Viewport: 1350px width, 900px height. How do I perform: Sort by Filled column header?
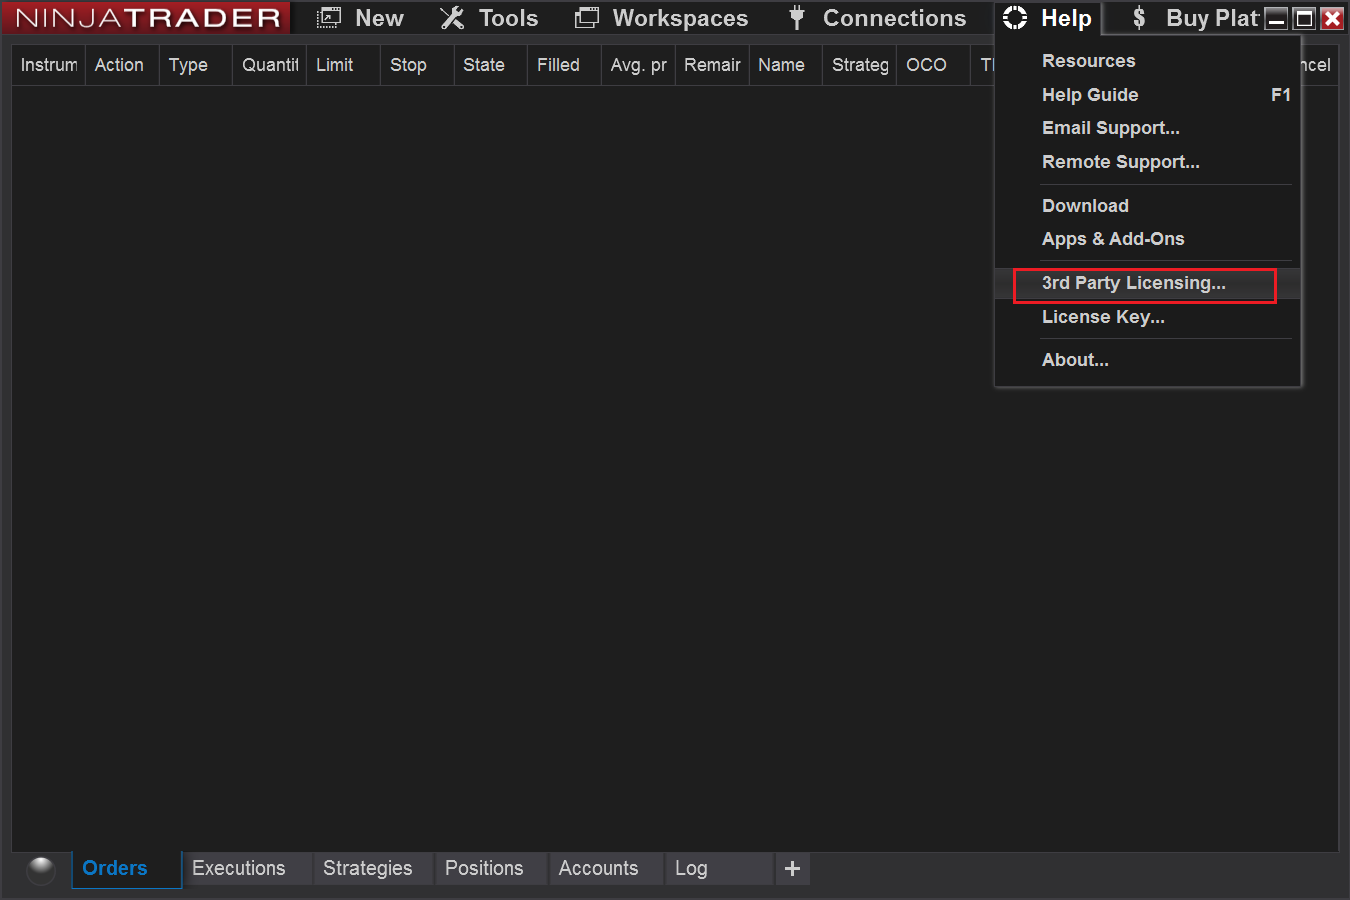click(564, 65)
